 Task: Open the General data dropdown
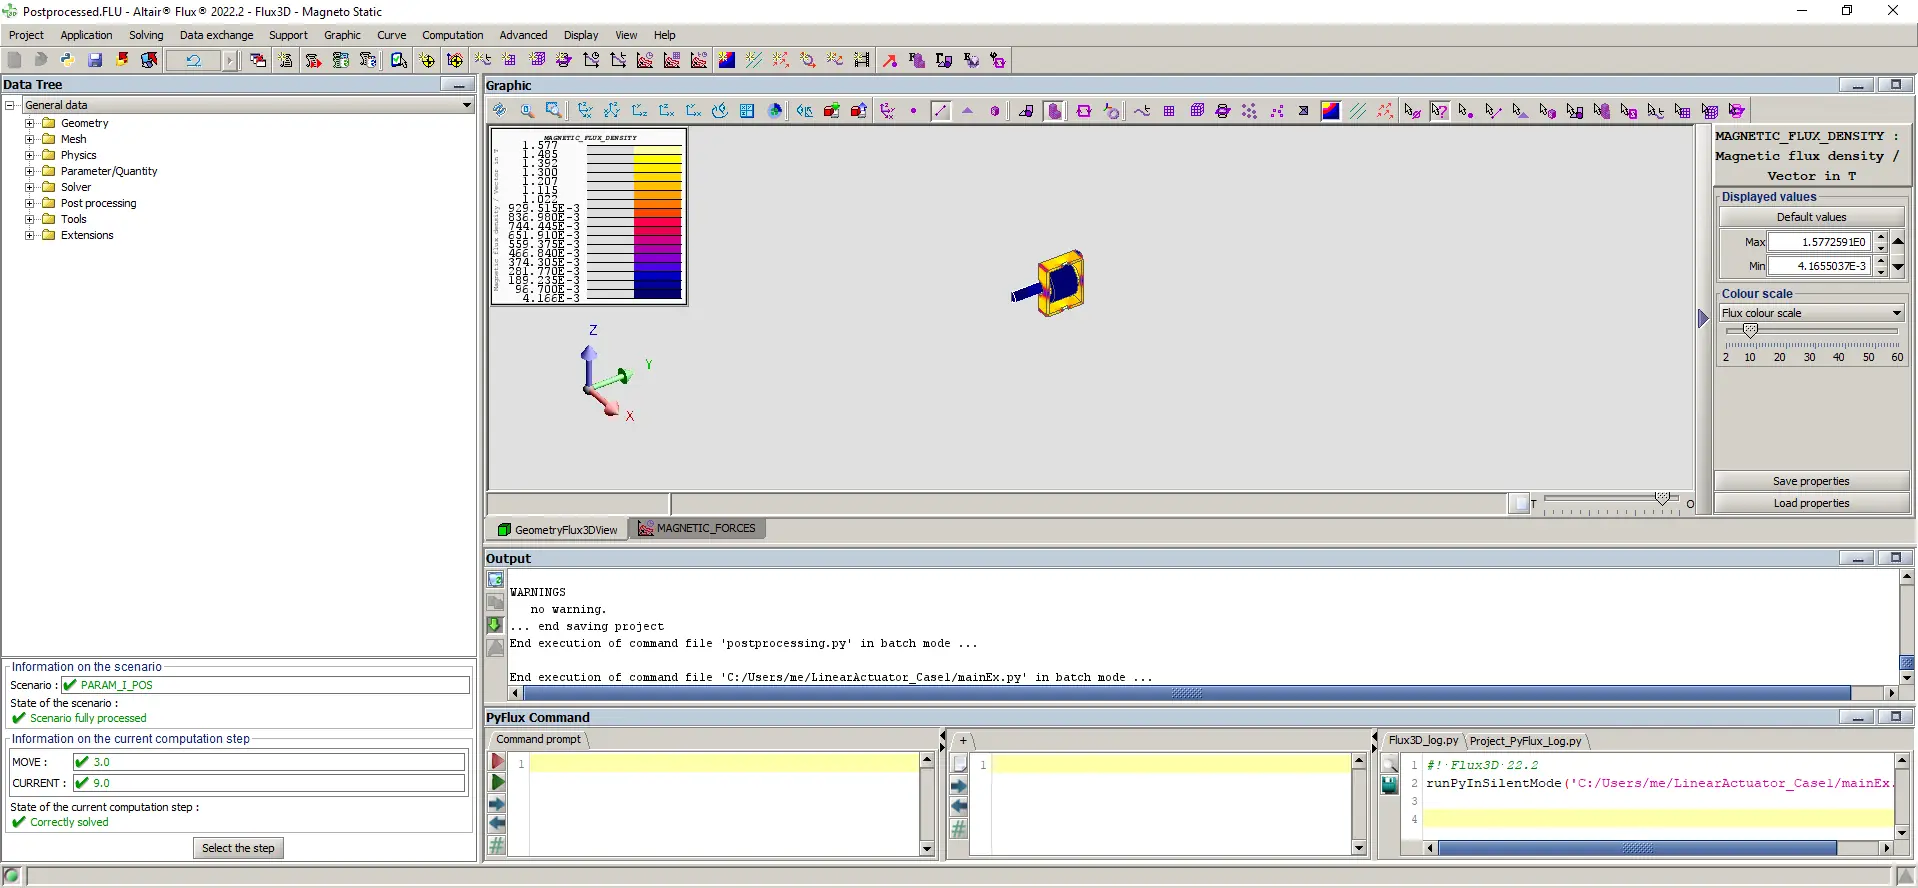point(466,105)
